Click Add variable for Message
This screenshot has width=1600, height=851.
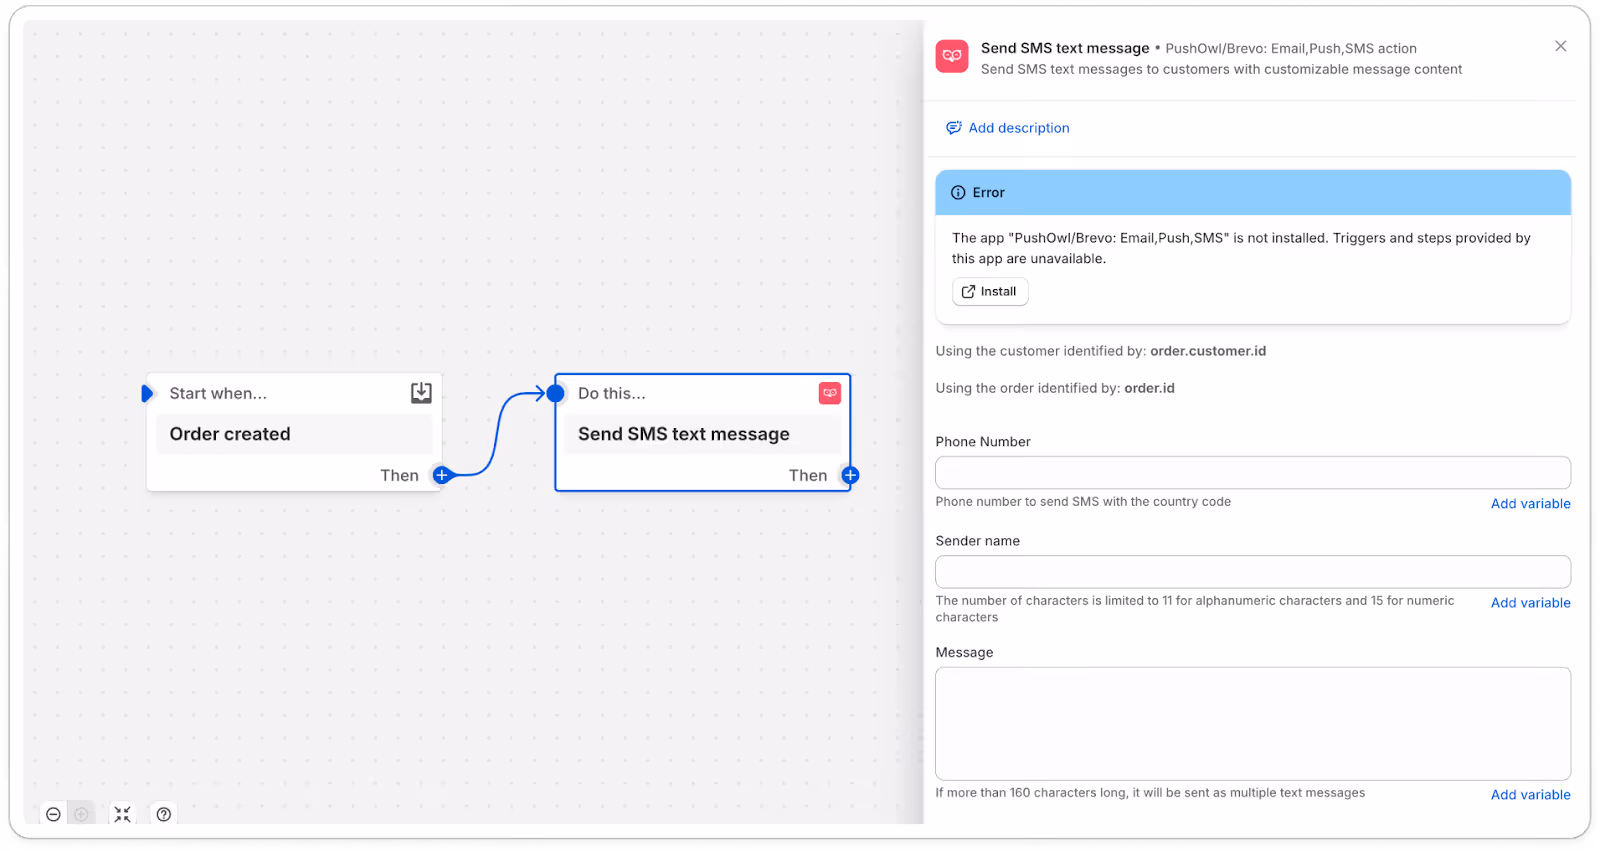(x=1531, y=795)
